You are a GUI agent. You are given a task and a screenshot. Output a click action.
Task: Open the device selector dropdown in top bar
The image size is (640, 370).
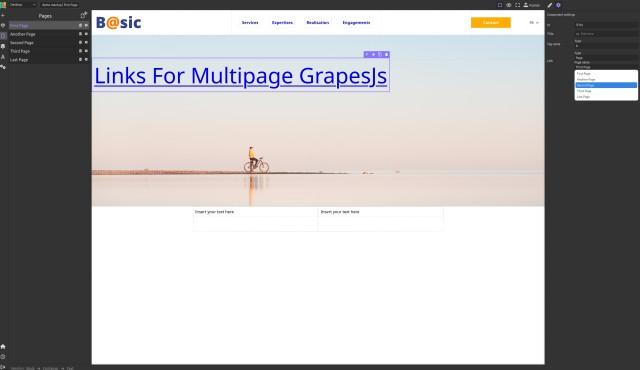click(x=23, y=5)
